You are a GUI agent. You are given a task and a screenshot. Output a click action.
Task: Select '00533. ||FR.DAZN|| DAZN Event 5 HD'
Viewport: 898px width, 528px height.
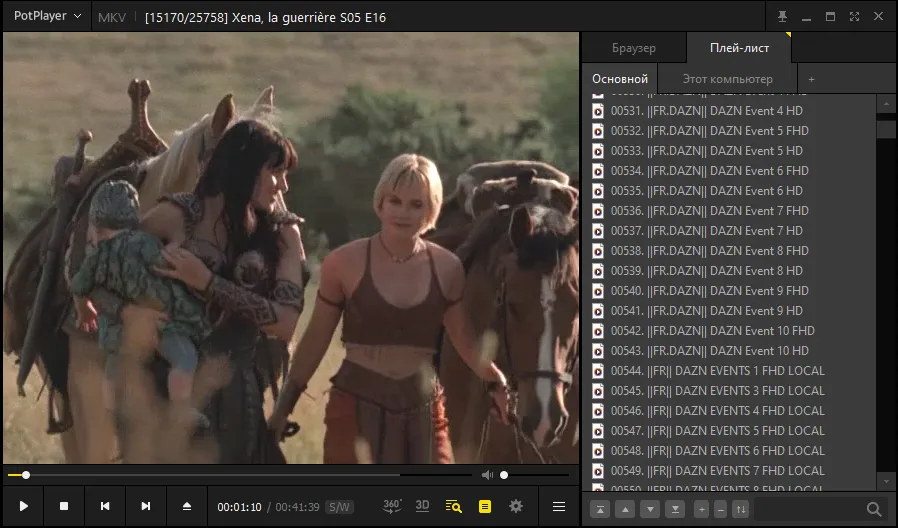(x=730, y=151)
